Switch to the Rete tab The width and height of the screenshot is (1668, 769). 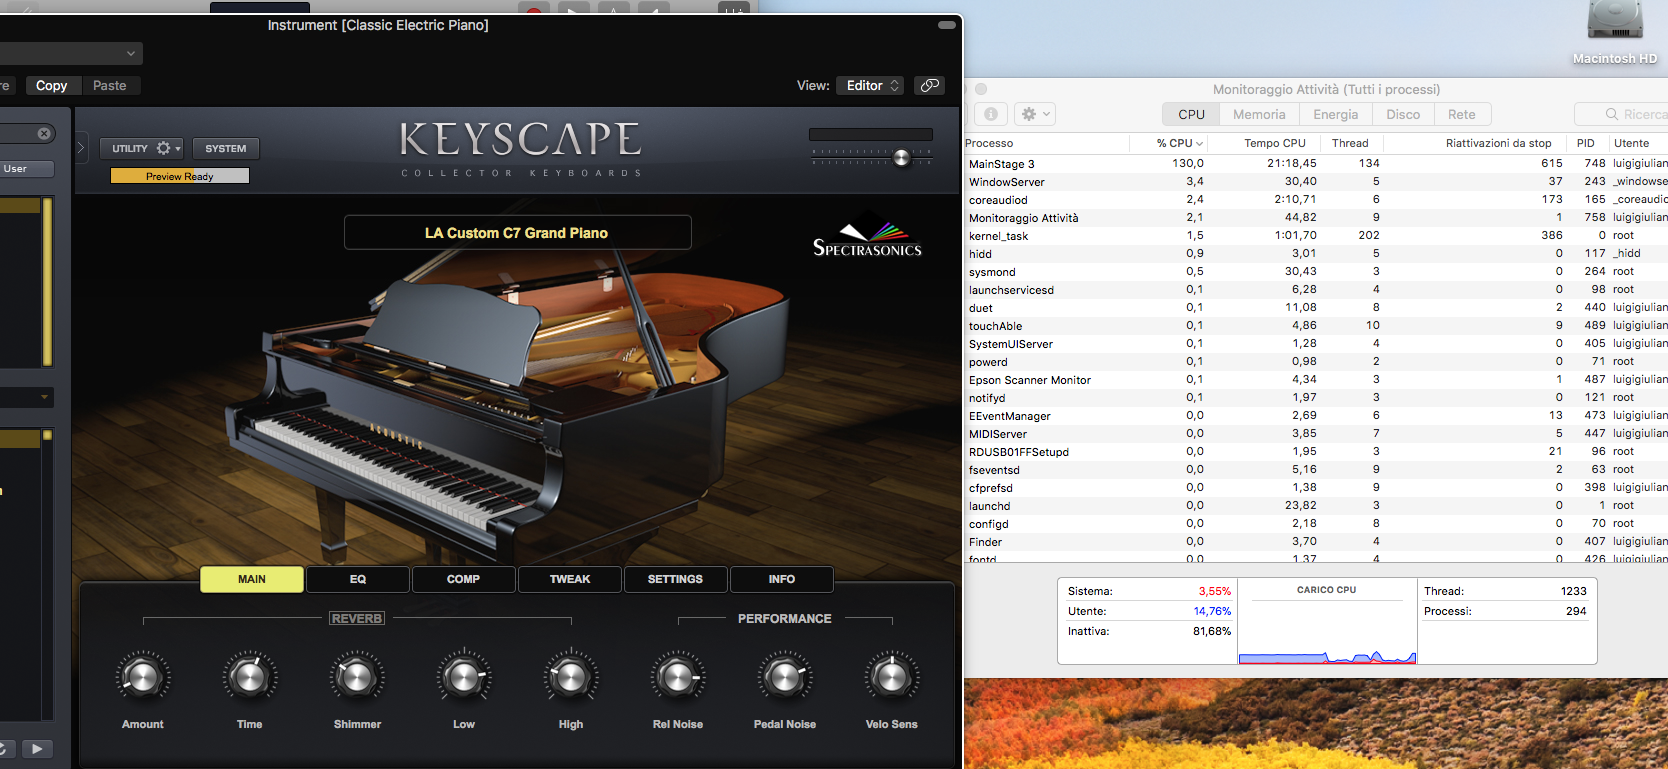pyautogui.click(x=1462, y=114)
